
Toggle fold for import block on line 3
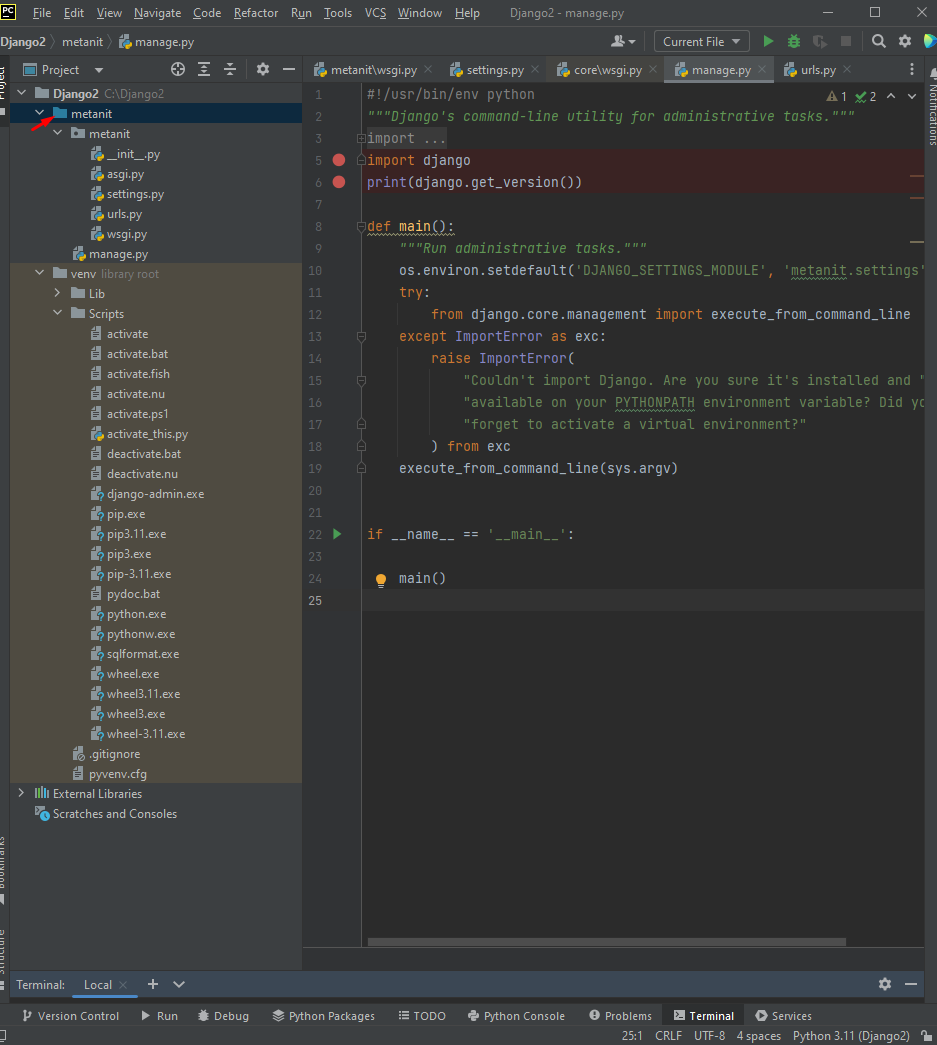coord(361,139)
